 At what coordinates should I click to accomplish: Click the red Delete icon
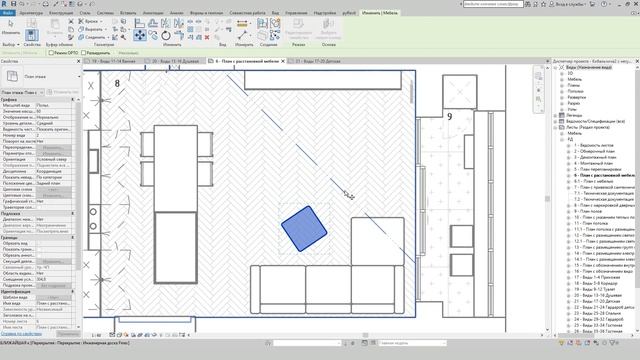click(x=207, y=38)
